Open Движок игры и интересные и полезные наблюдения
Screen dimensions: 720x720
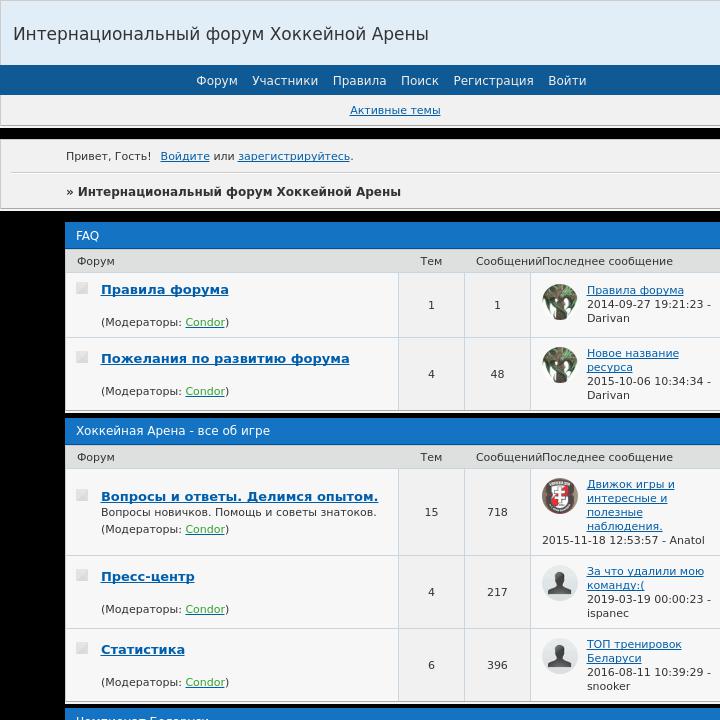[x=630, y=505]
